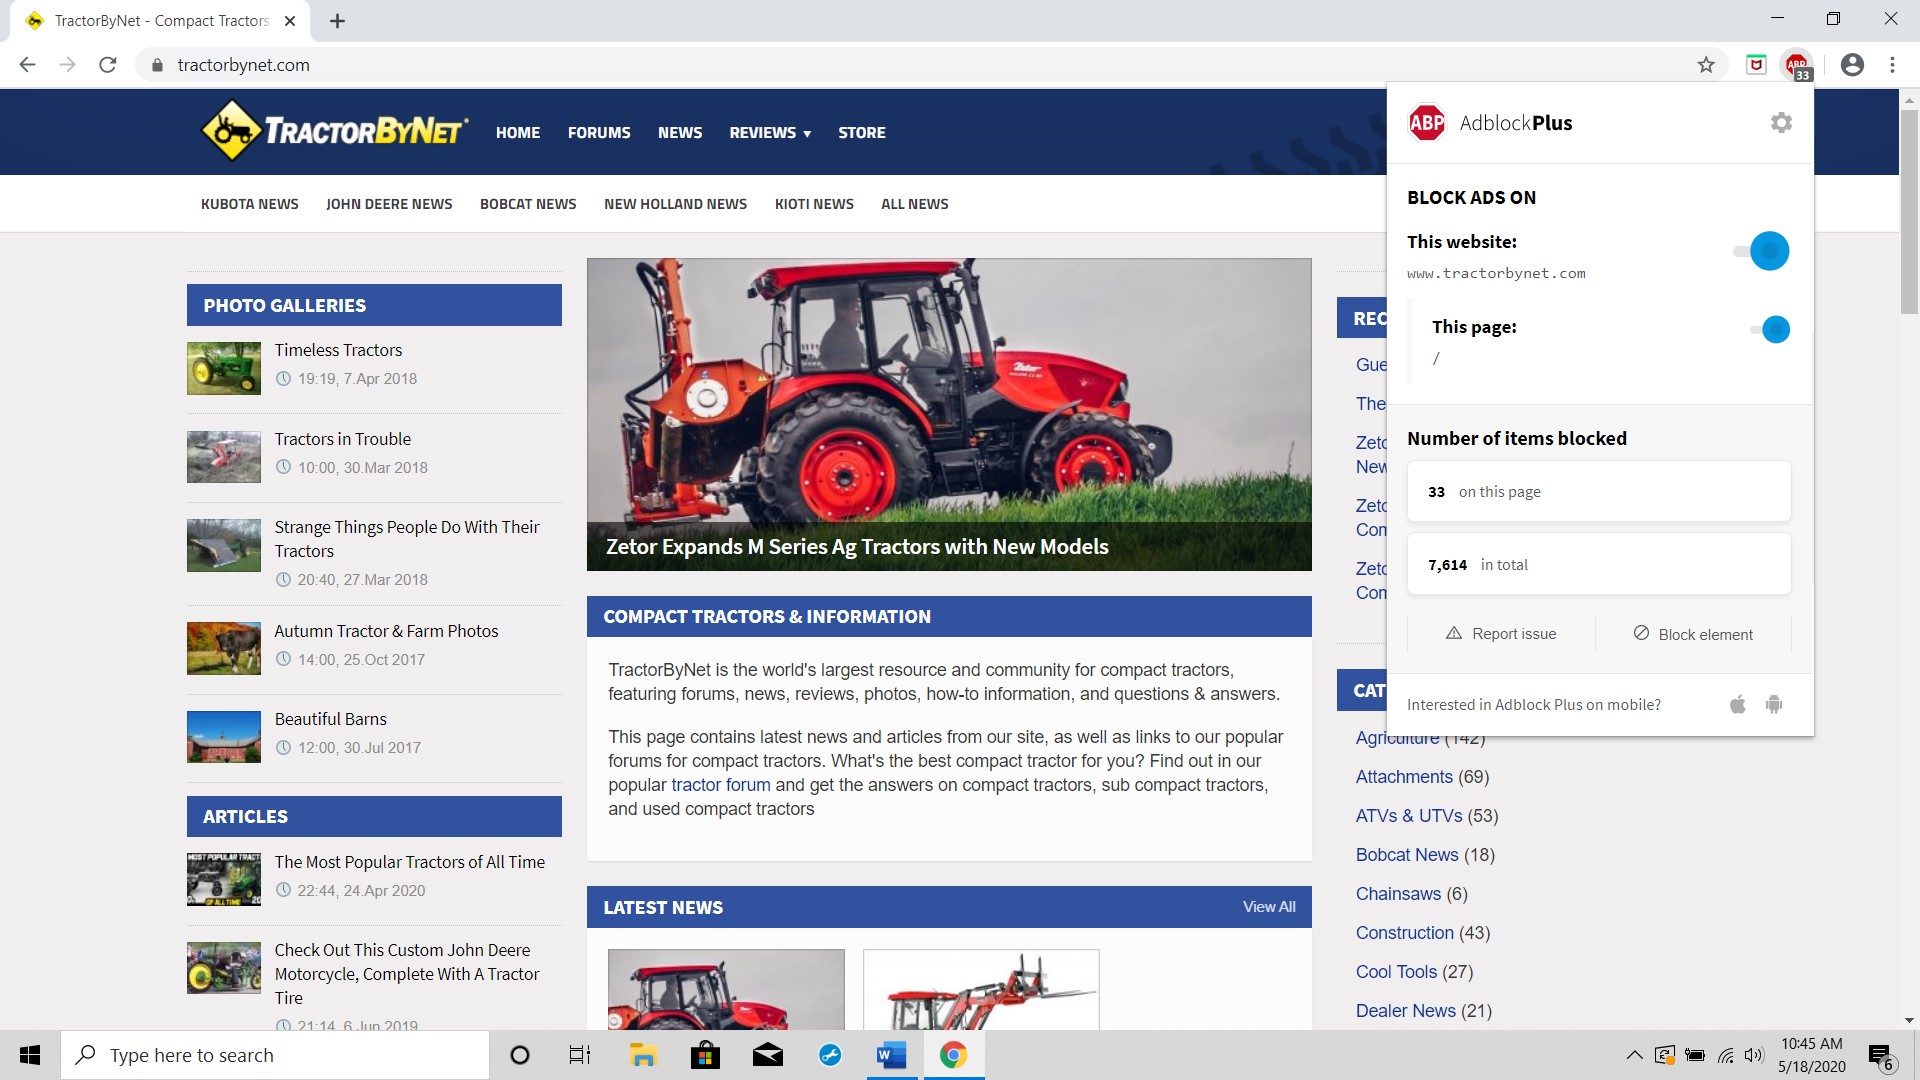Click the Chrome icon on taskbar
The height and width of the screenshot is (1080, 1920).
pyautogui.click(x=953, y=1055)
